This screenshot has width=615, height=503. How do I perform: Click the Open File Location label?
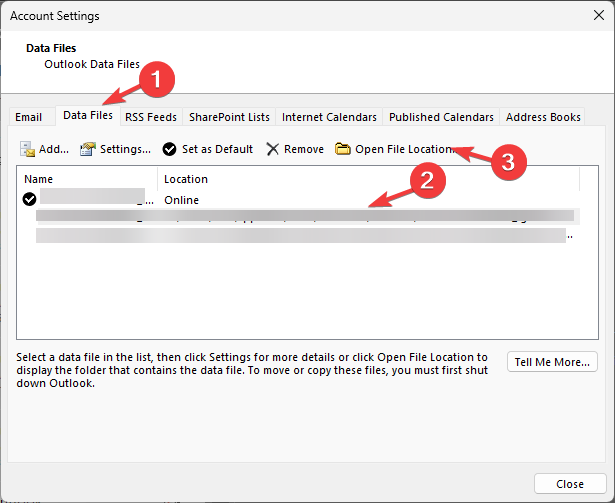pos(405,149)
